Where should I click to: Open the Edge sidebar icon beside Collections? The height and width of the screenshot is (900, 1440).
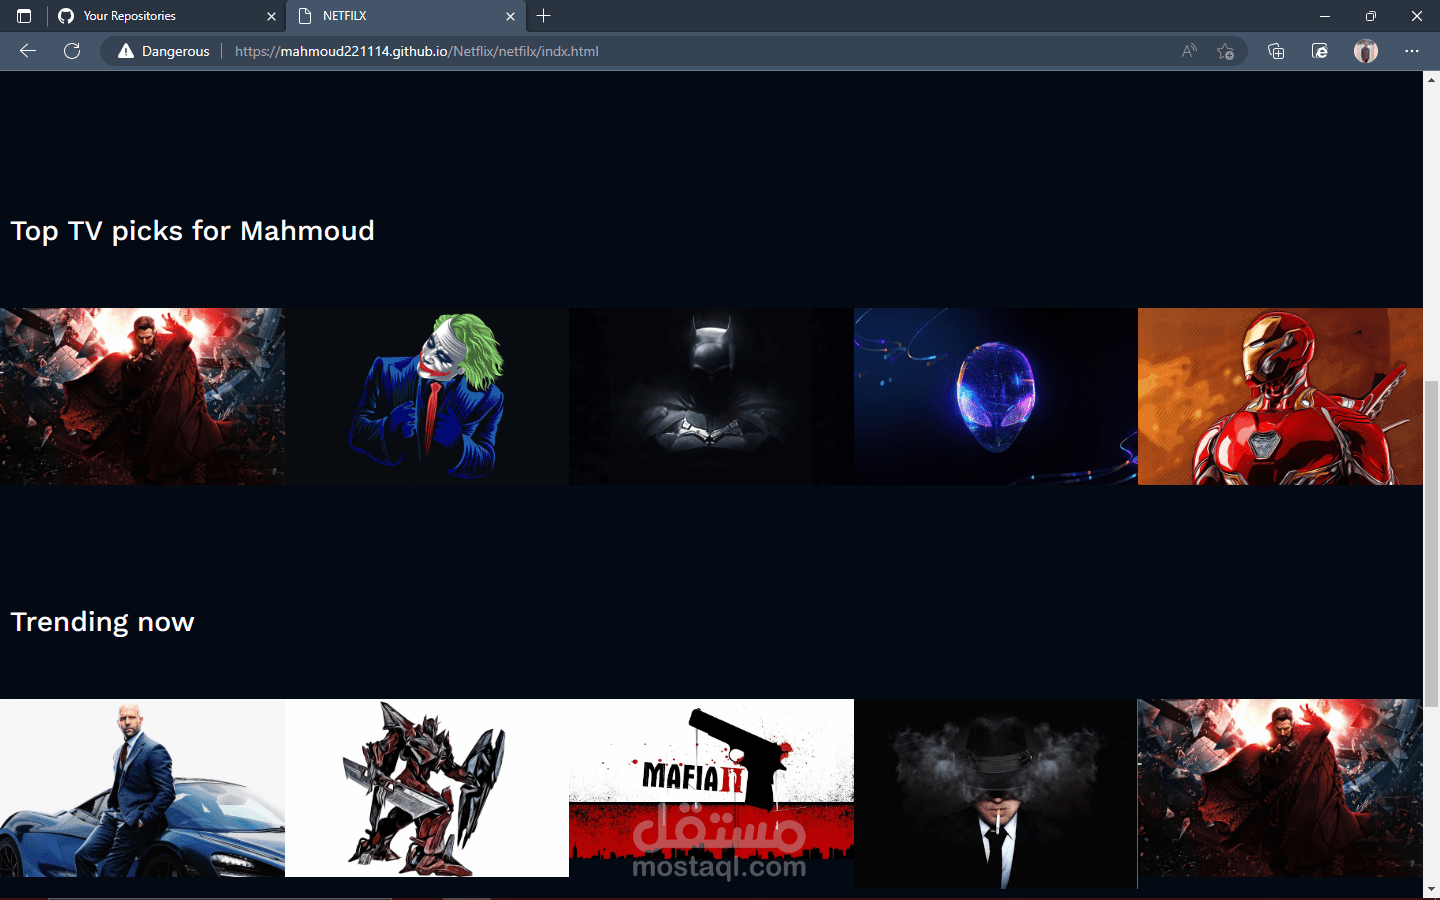point(1320,51)
